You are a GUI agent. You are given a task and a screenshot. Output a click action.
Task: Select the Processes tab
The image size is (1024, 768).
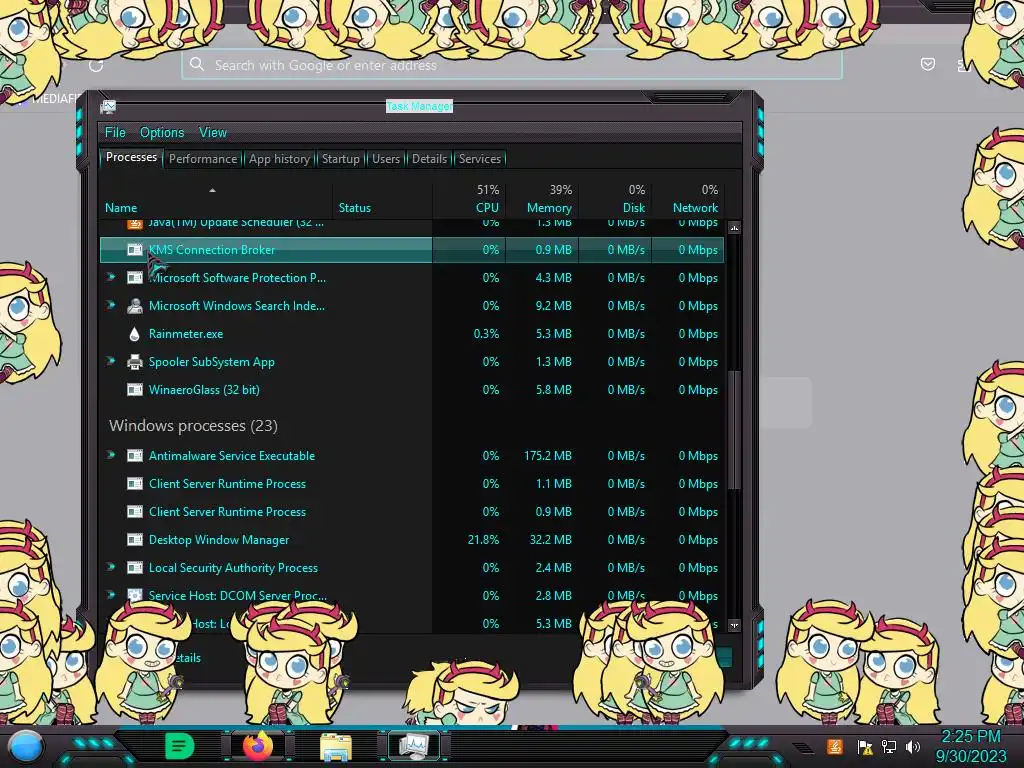[x=131, y=157]
